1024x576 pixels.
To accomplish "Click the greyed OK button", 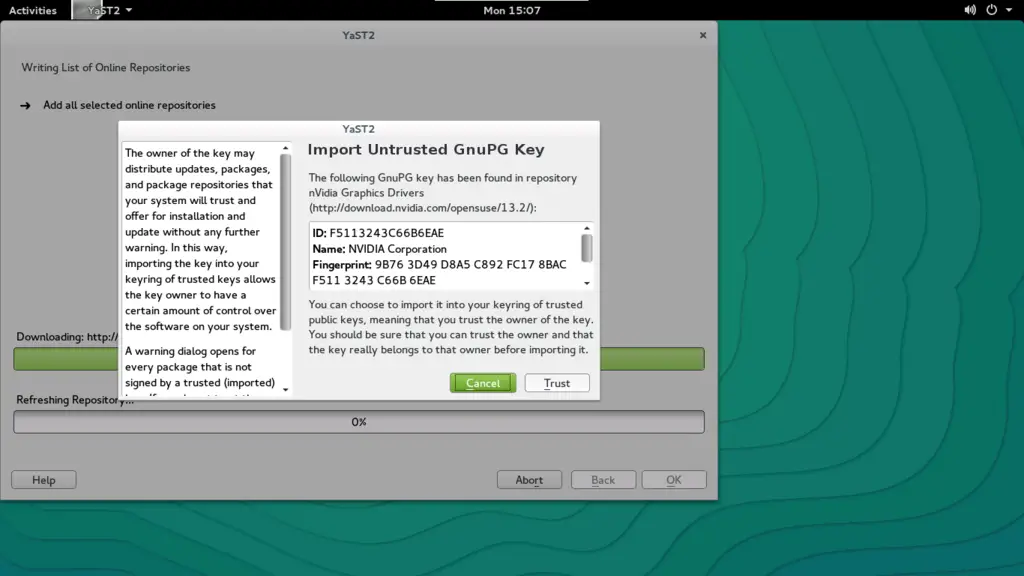I will tap(673, 480).
